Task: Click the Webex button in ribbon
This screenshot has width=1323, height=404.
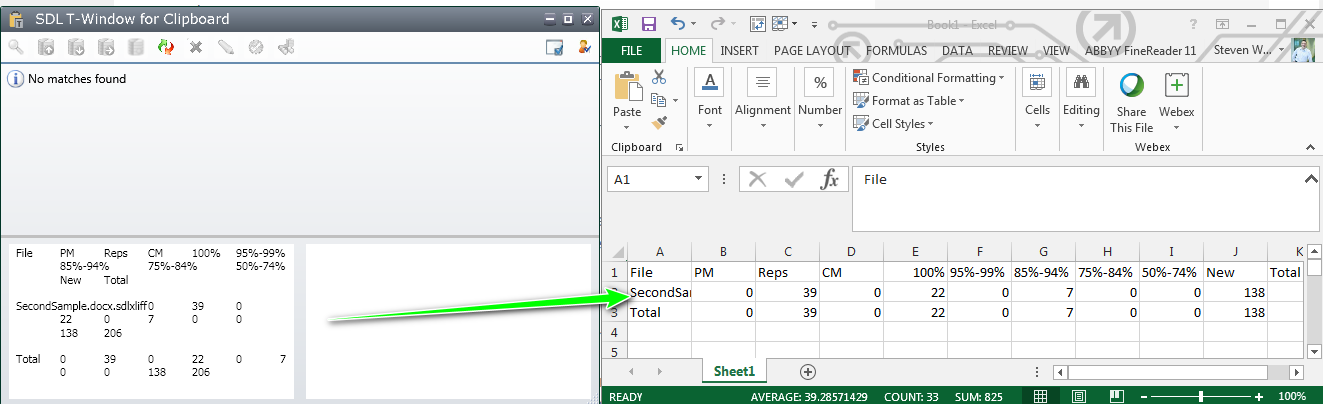Action: point(1176,101)
